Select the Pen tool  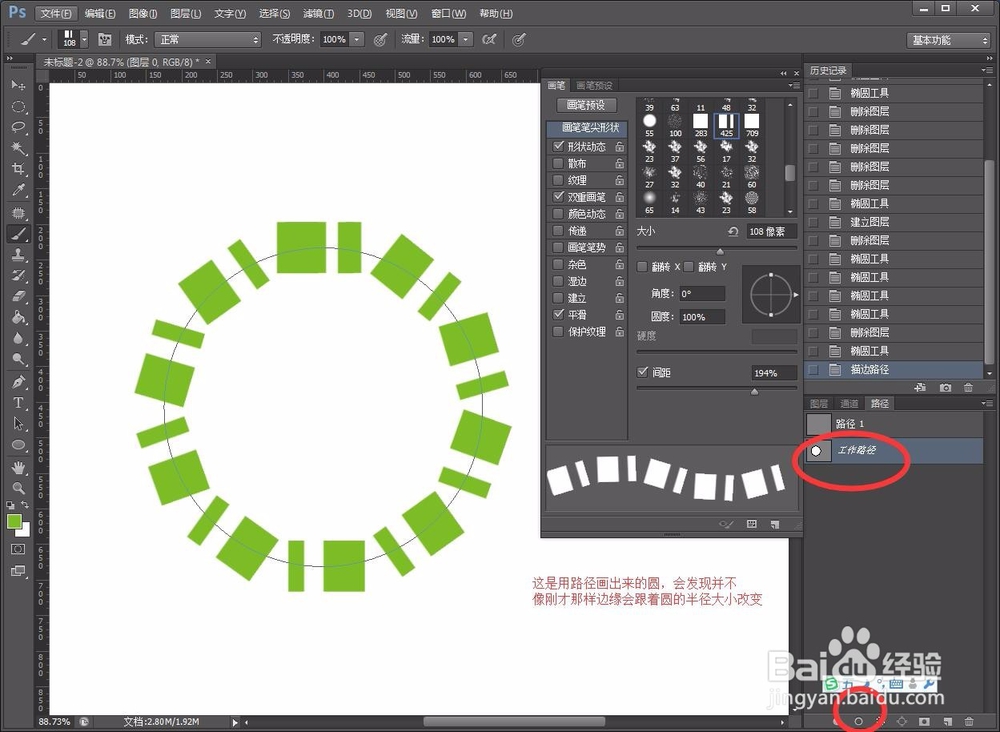click(18, 382)
